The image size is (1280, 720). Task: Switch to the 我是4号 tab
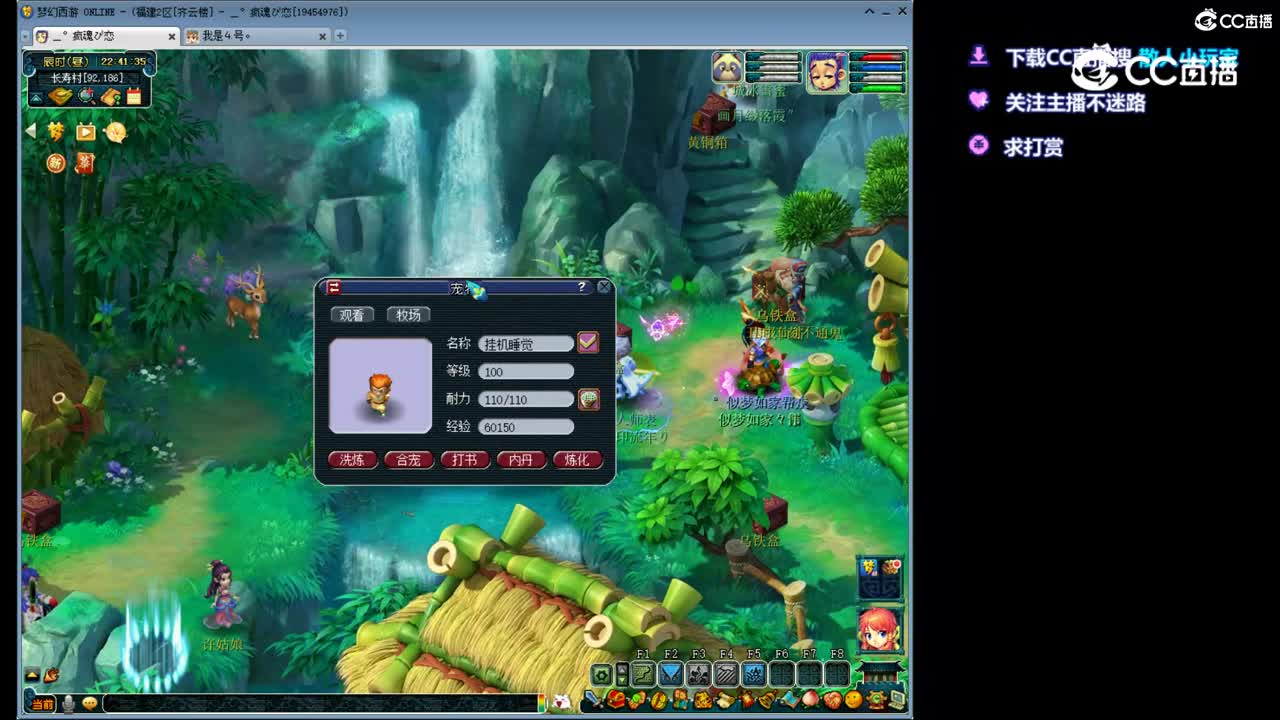point(256,36)
